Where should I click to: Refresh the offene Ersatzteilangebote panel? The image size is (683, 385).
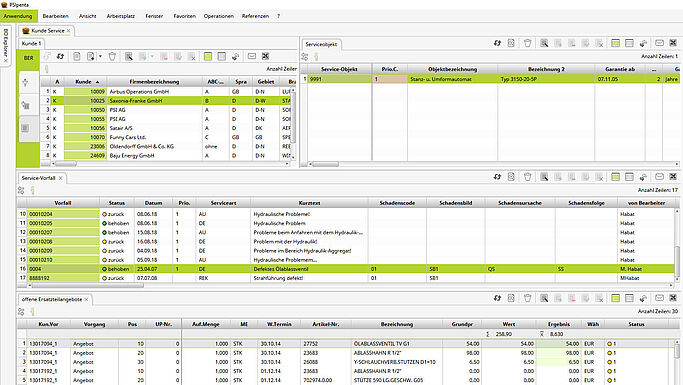tap(497, 298)
